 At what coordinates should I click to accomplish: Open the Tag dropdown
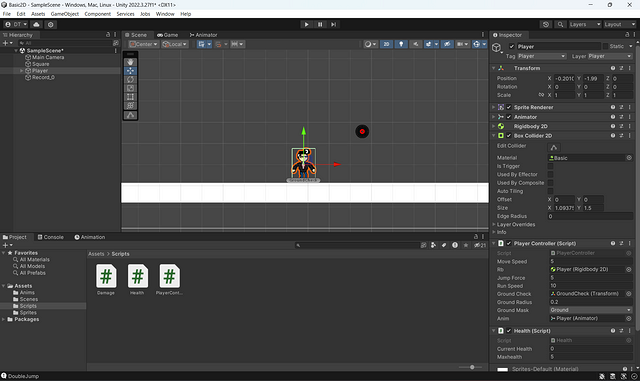tap(542, 56)
